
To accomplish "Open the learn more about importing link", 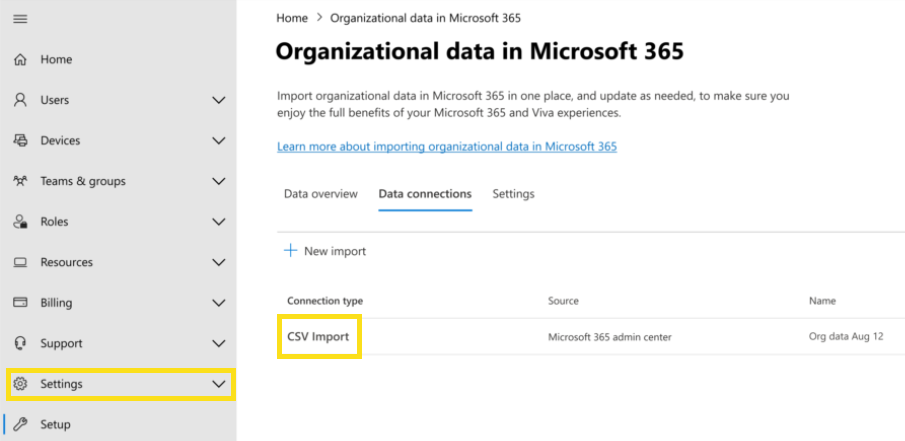I will tap(447, 147).
